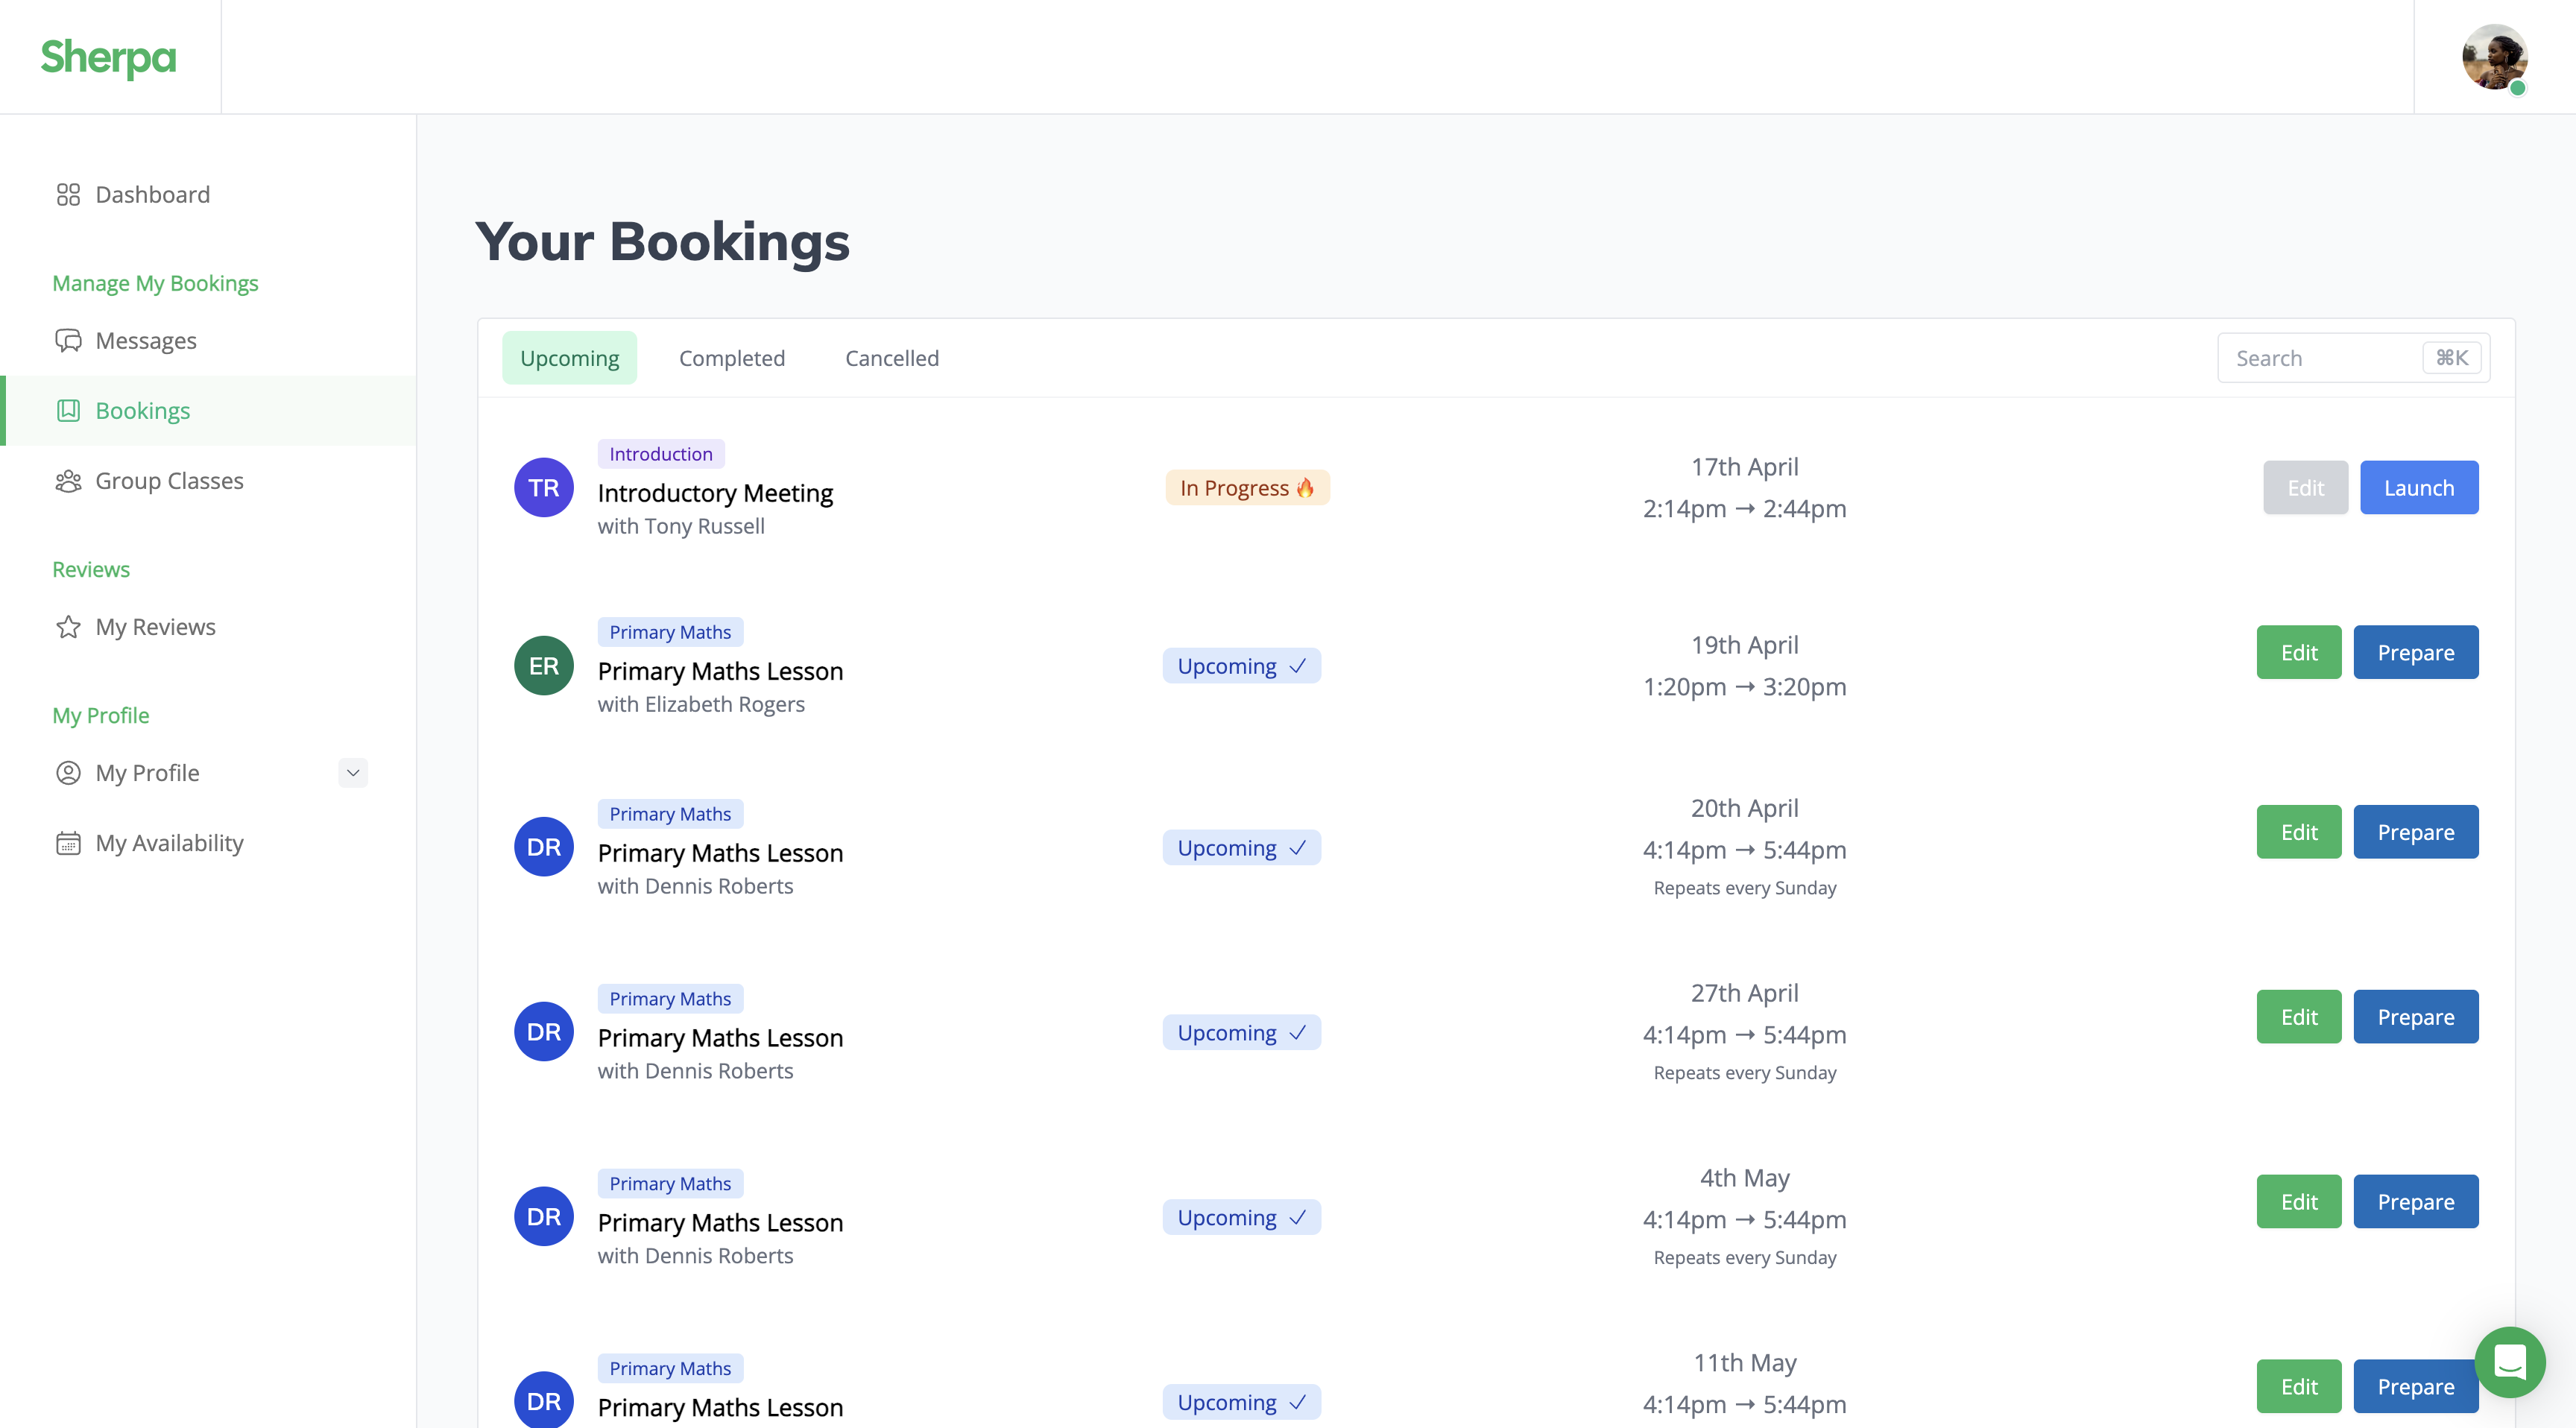Click the bookings Search field
2576x1428 pixels.
click(x=2320, y=358)
